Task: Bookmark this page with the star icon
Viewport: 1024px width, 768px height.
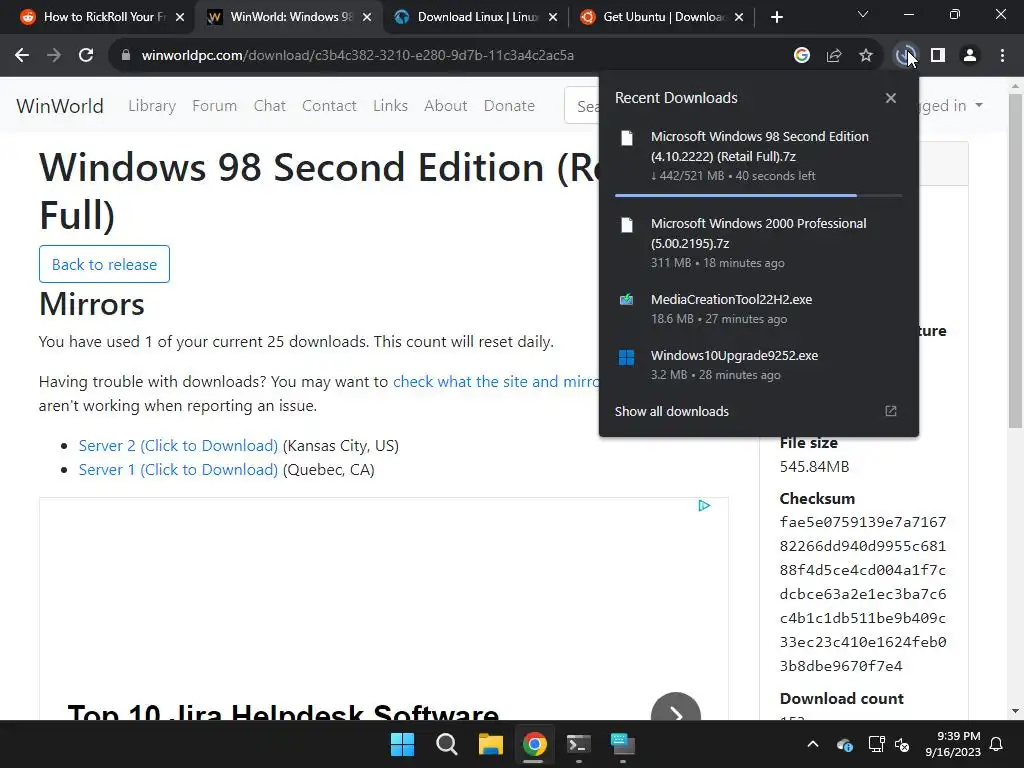Action: click(x=866, y=56)
